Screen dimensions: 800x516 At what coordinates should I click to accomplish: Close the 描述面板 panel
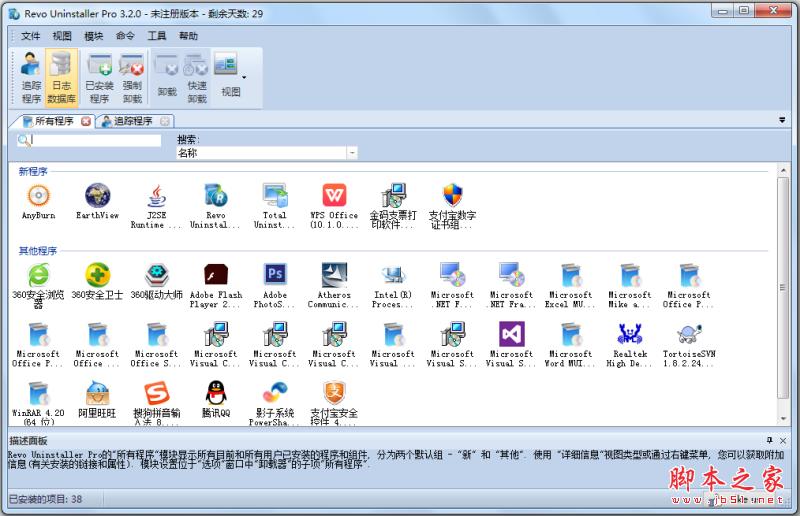[783, 440]
